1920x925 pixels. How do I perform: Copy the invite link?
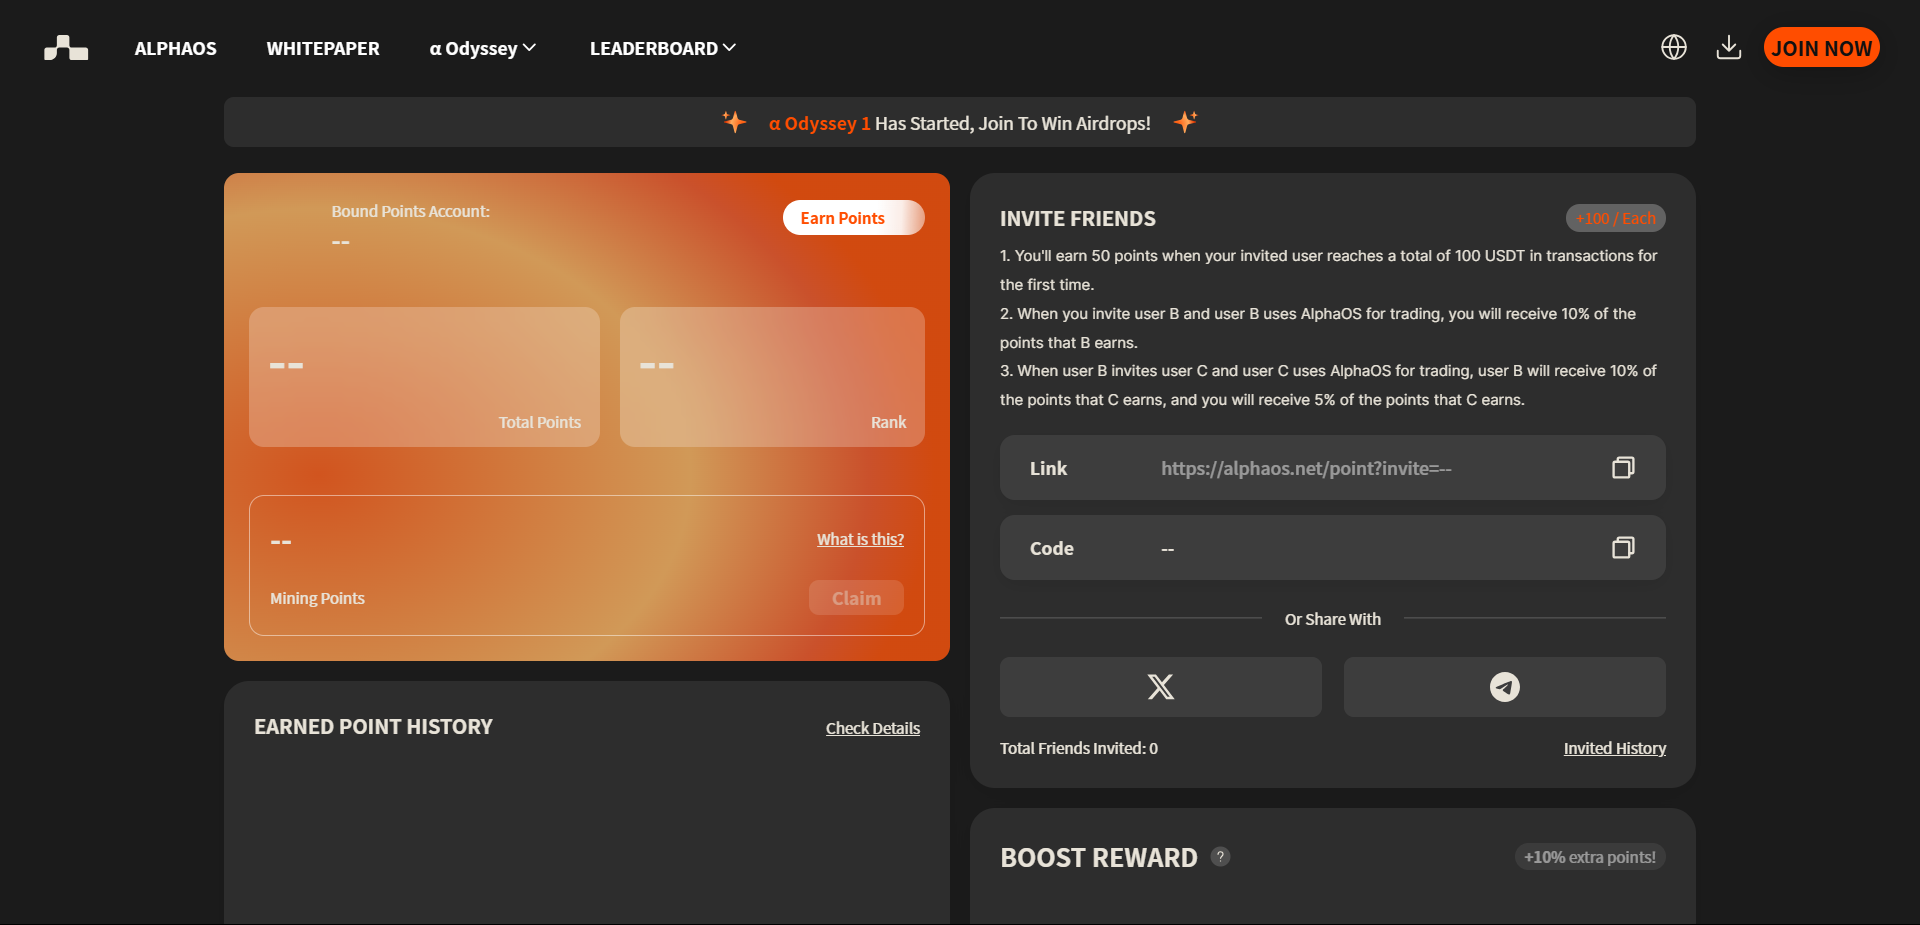[1622, 467]
